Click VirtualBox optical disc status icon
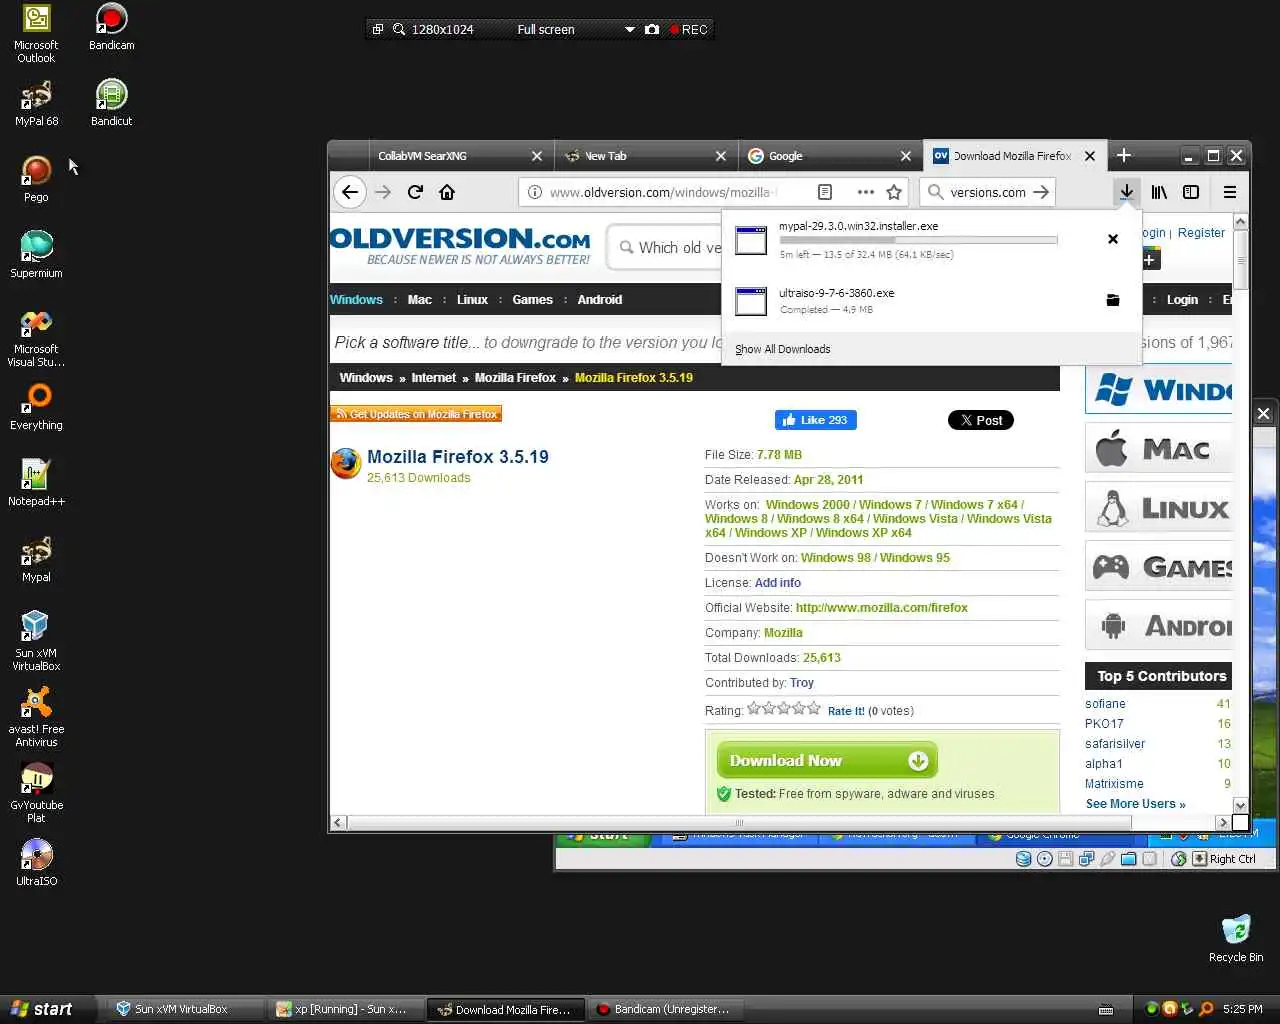Image resolution: width=1280 pixels, height=1024 pixels. [1045, 859]
